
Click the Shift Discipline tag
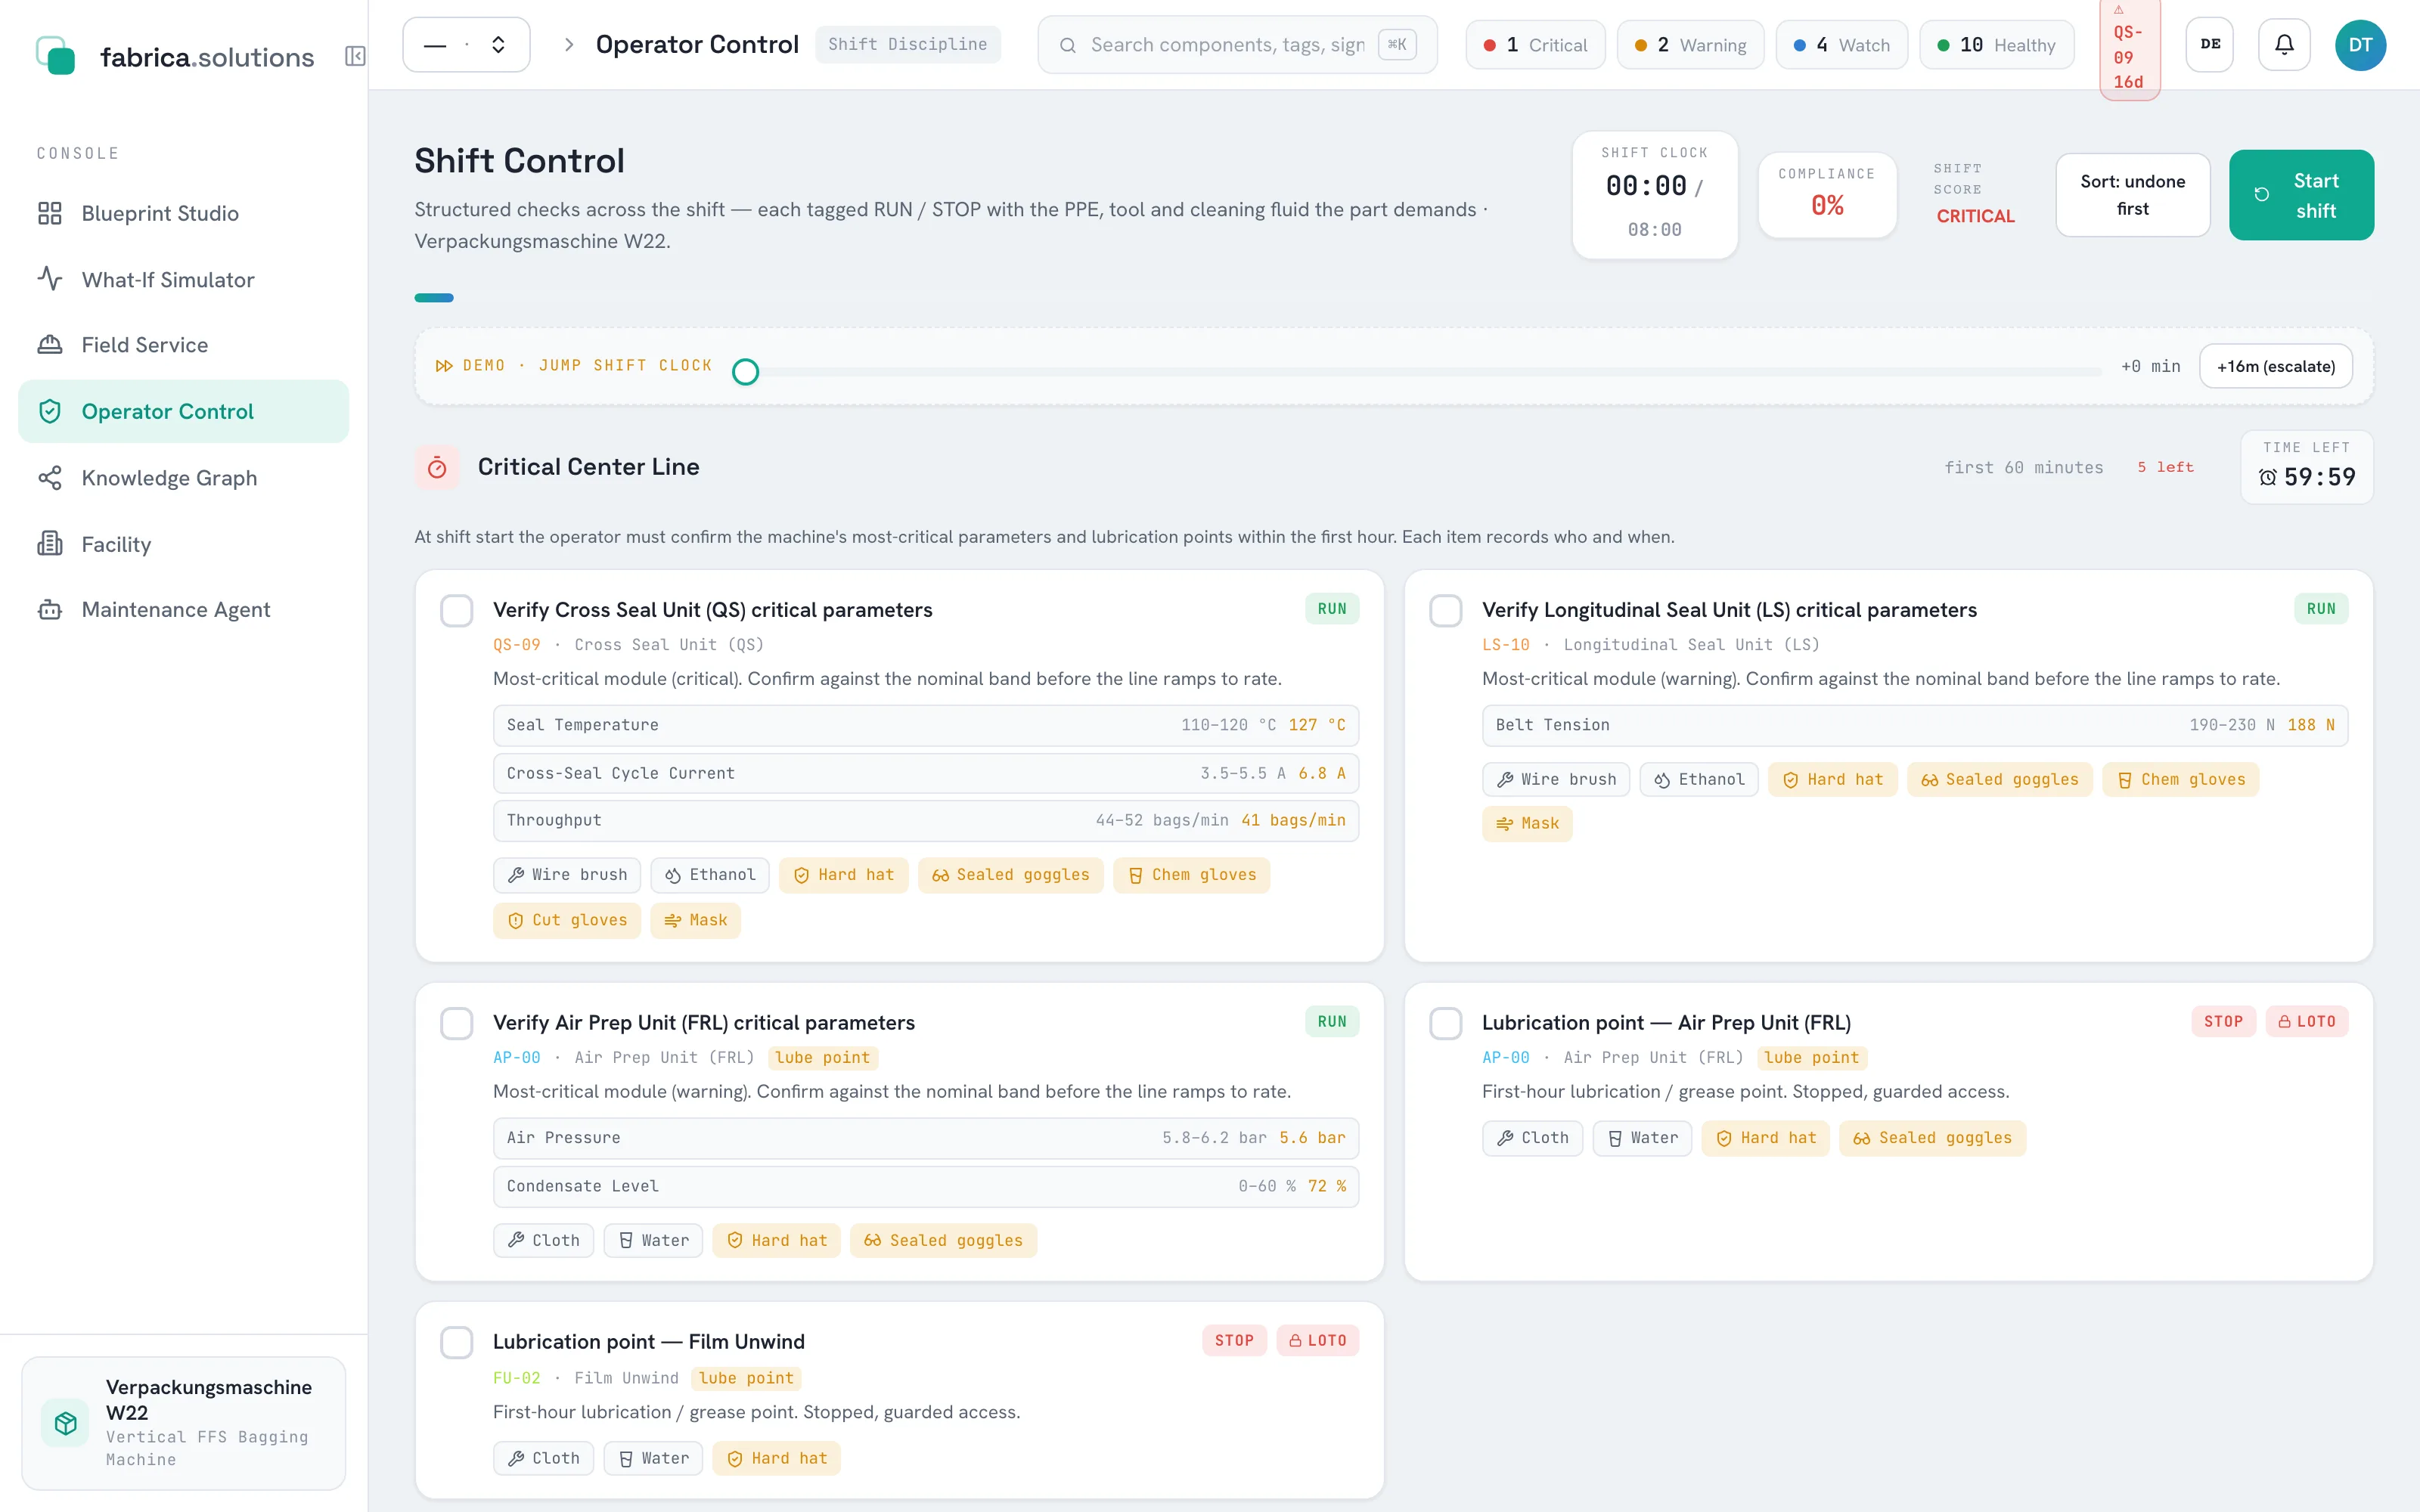tap(907, 45)
